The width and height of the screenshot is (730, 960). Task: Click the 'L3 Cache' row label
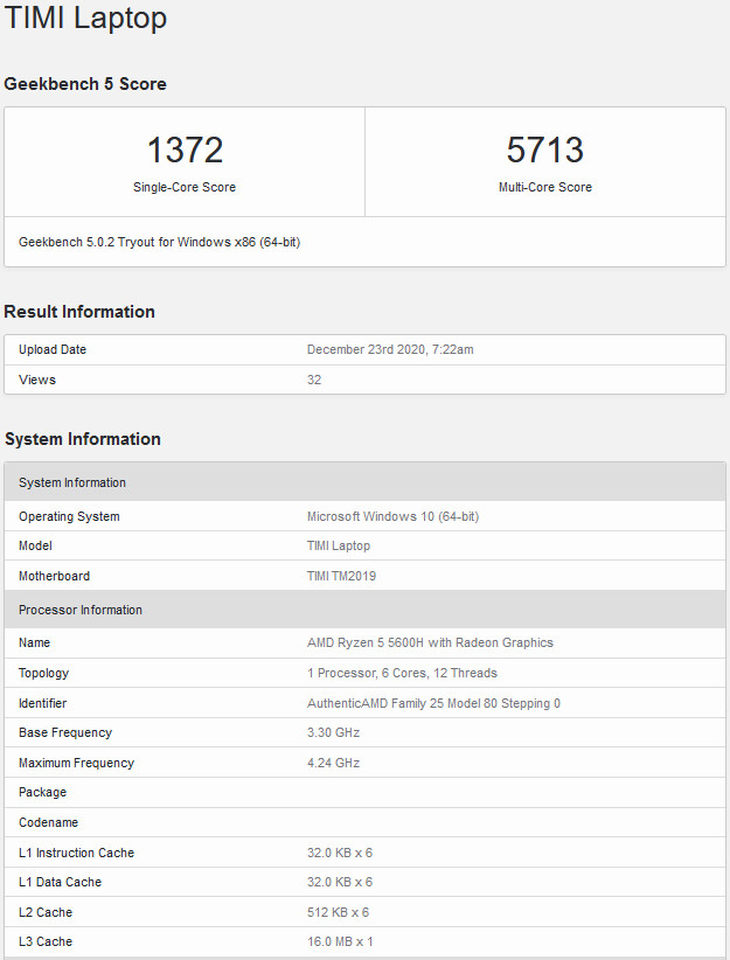45,942
